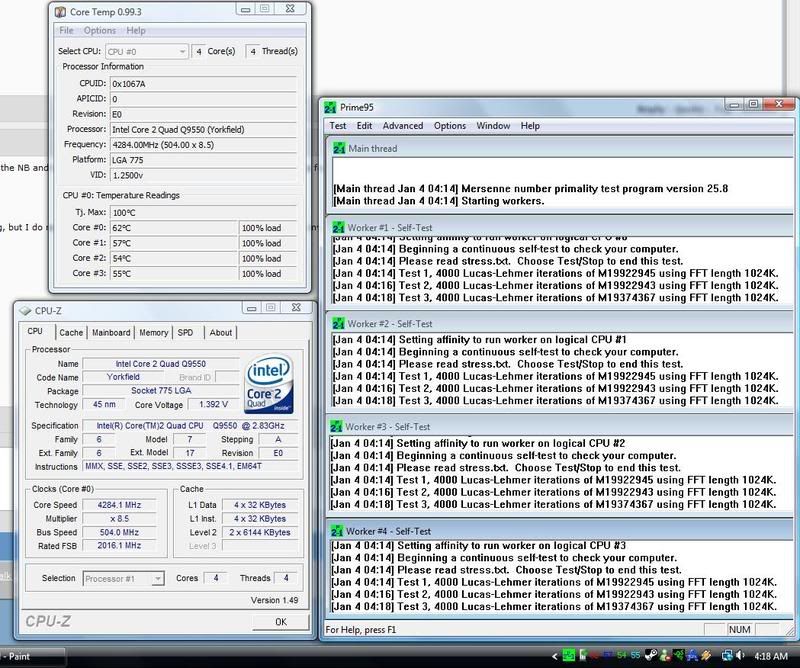Click the Prime95 title bar icon
The height and width of the screenshot is (668, 800).
(x=330, y=107)
